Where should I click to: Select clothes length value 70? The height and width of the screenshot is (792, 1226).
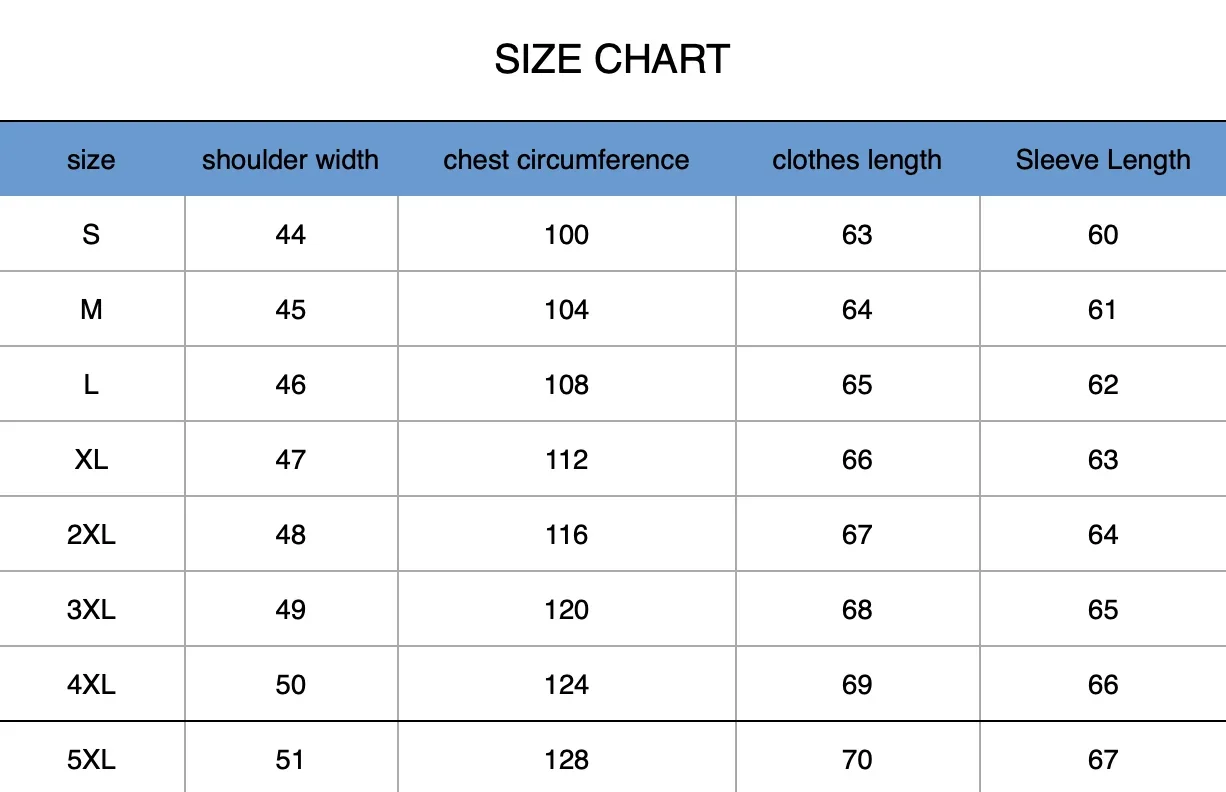[x=857, y=759]
